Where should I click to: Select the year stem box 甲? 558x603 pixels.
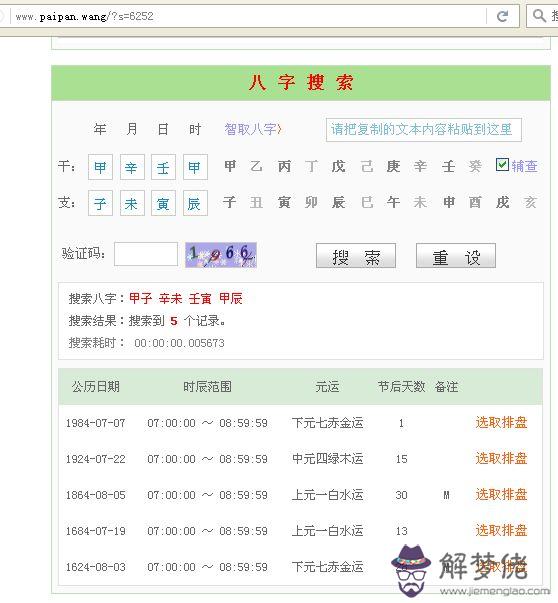point(100,167)
